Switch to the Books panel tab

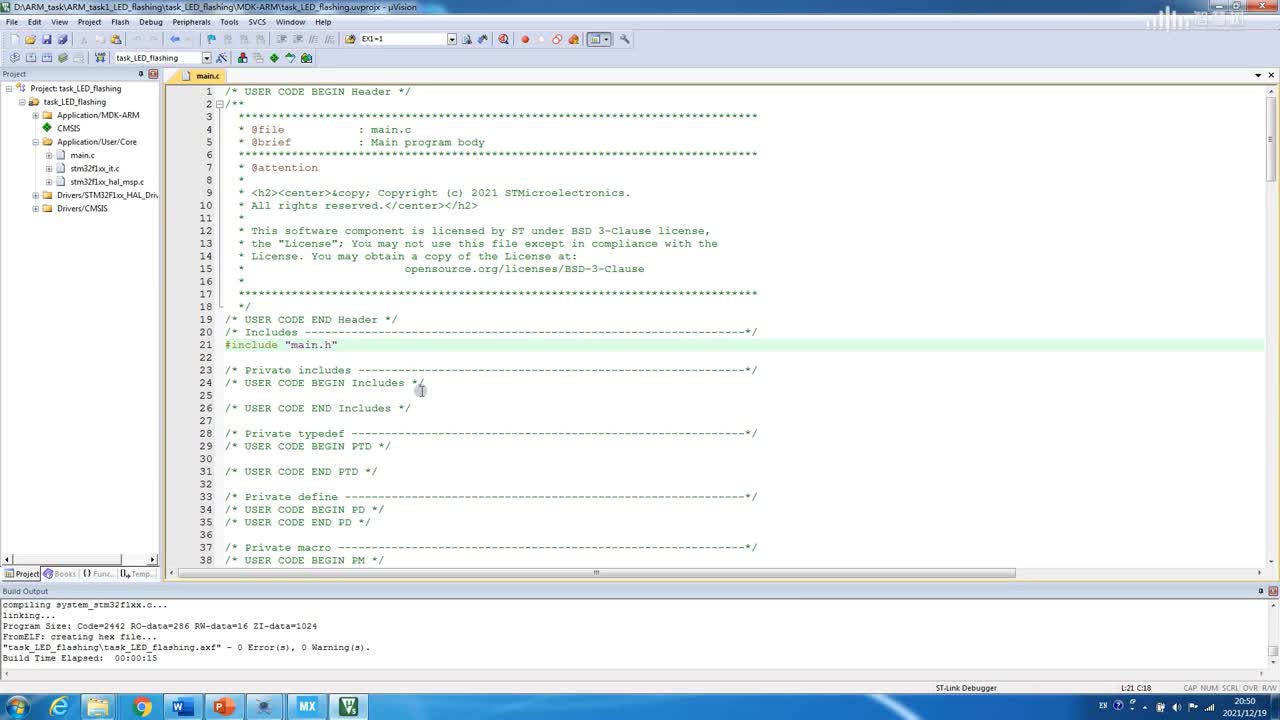60,574
